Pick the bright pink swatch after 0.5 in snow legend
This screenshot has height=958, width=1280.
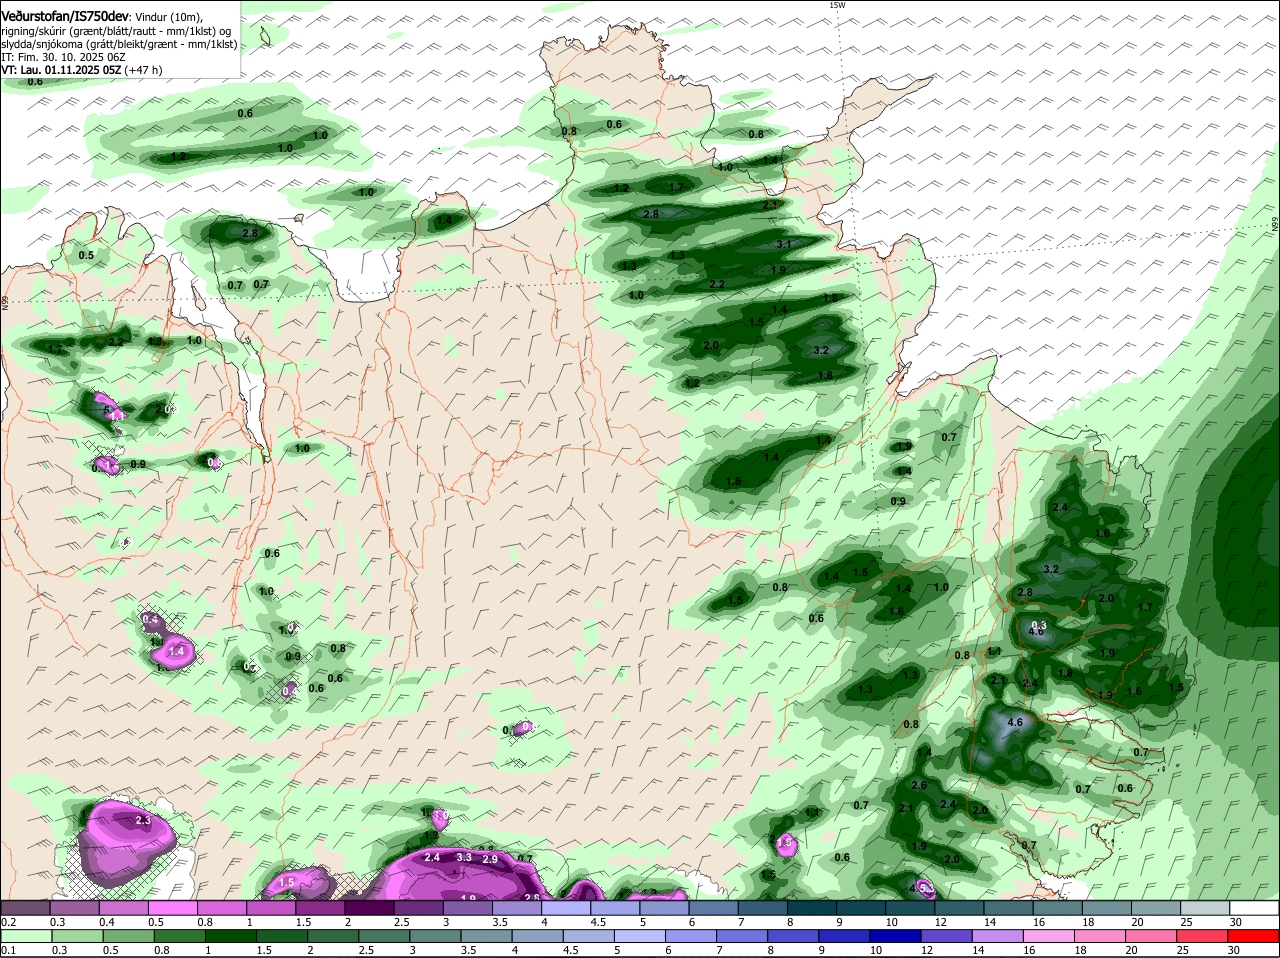[172, 908]
